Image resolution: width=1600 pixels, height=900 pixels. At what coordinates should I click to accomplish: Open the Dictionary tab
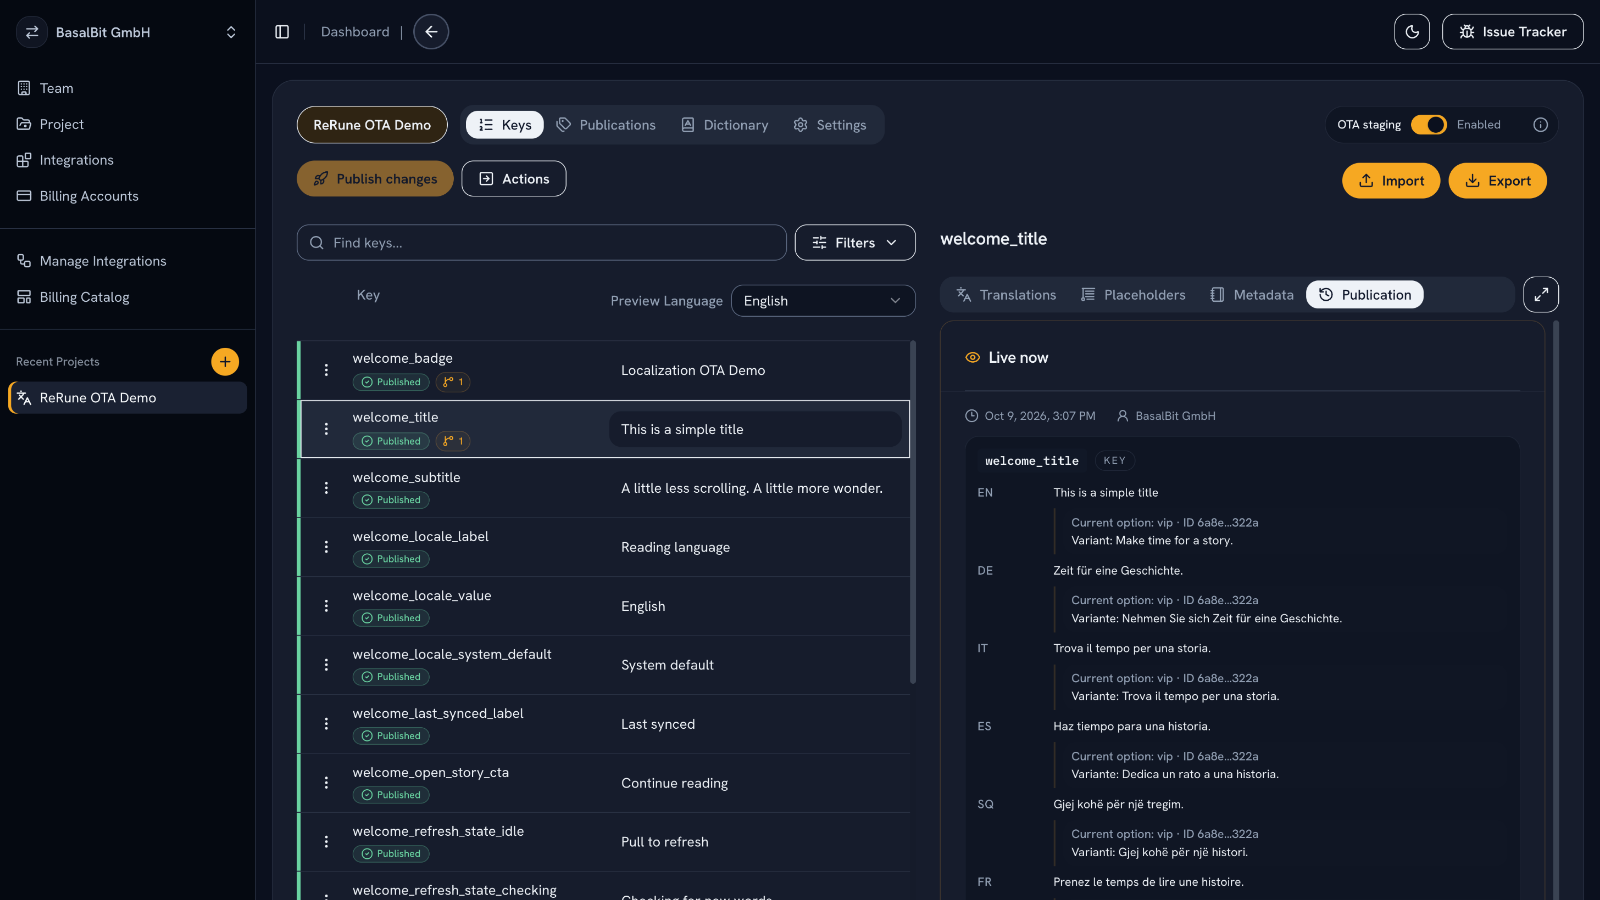[725, 125]
